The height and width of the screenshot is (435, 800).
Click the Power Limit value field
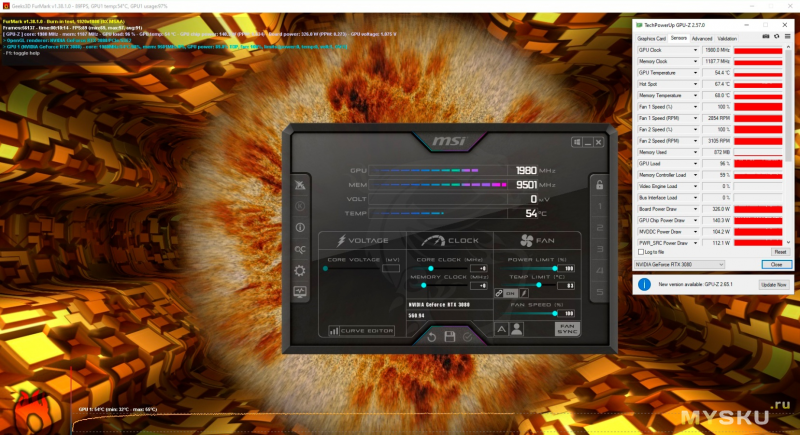tap(567, 268)
